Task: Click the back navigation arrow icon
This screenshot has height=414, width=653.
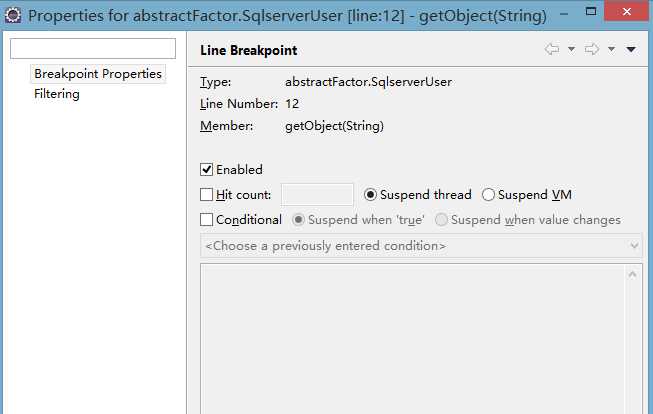Action: pos(552,49)
